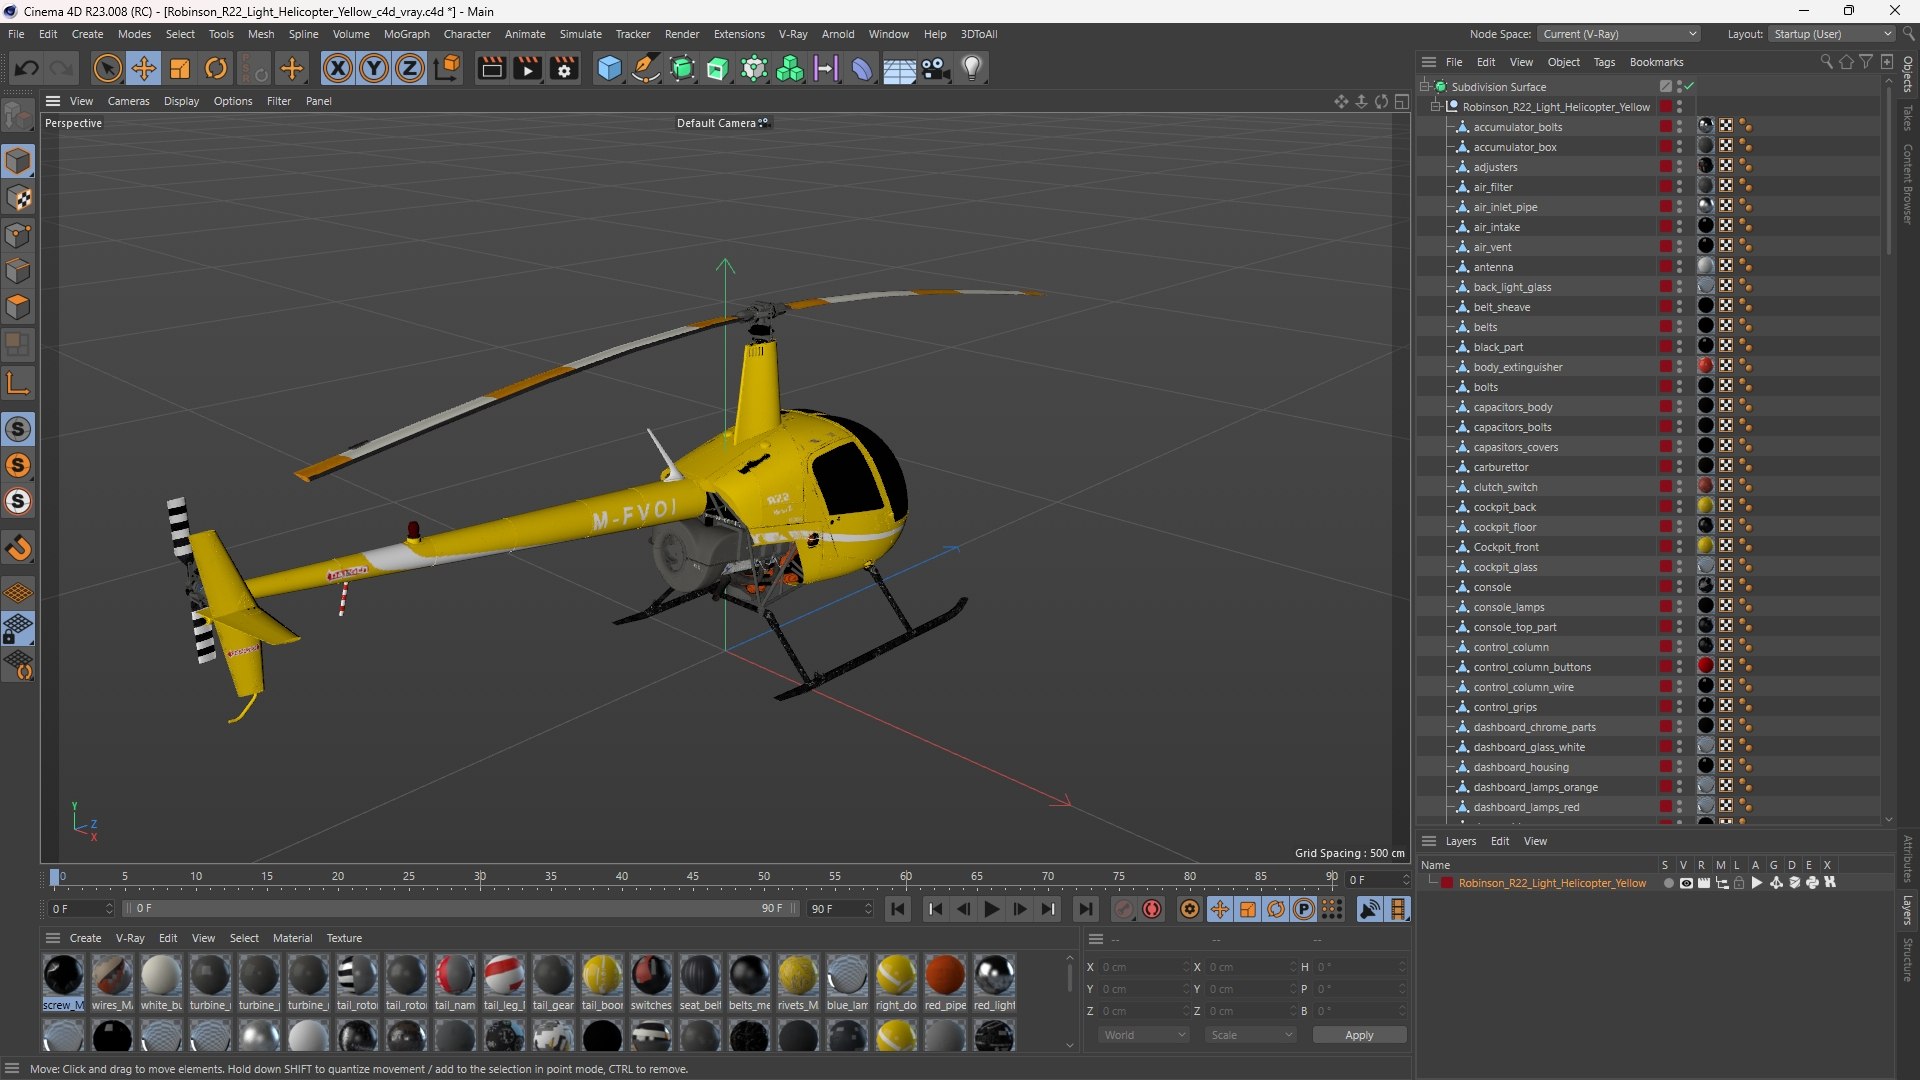
Task: Click the Apply button
Action: pos(1359,1035)
